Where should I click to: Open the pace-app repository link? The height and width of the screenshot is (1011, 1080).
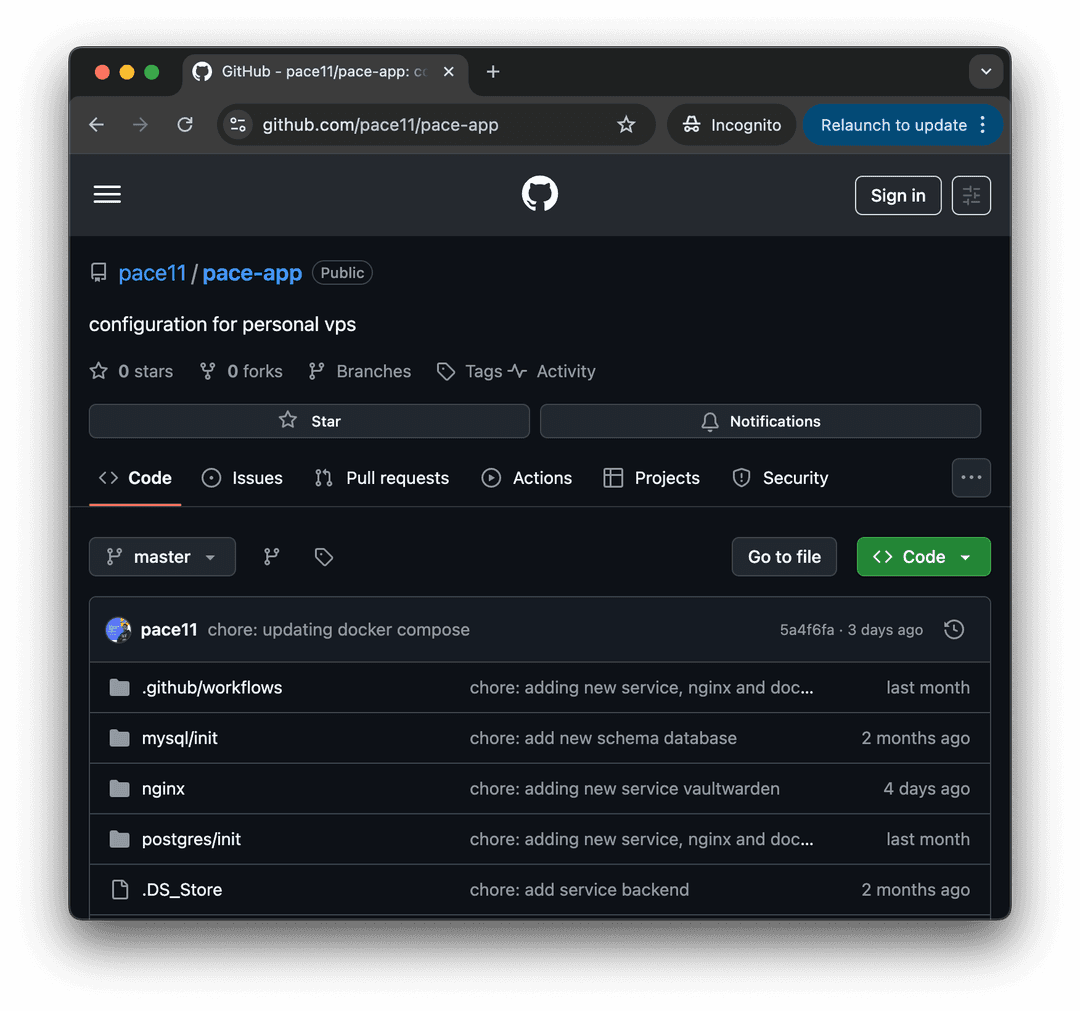point(252,273)
